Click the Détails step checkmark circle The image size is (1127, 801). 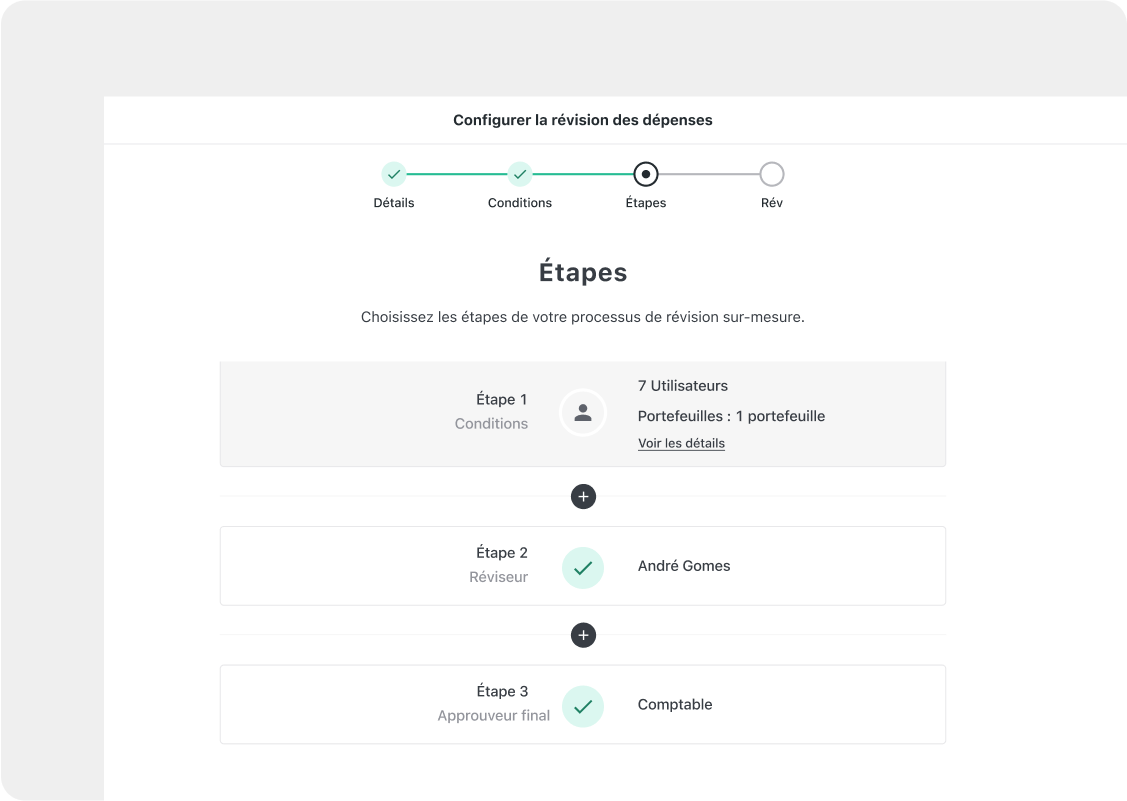394,174
